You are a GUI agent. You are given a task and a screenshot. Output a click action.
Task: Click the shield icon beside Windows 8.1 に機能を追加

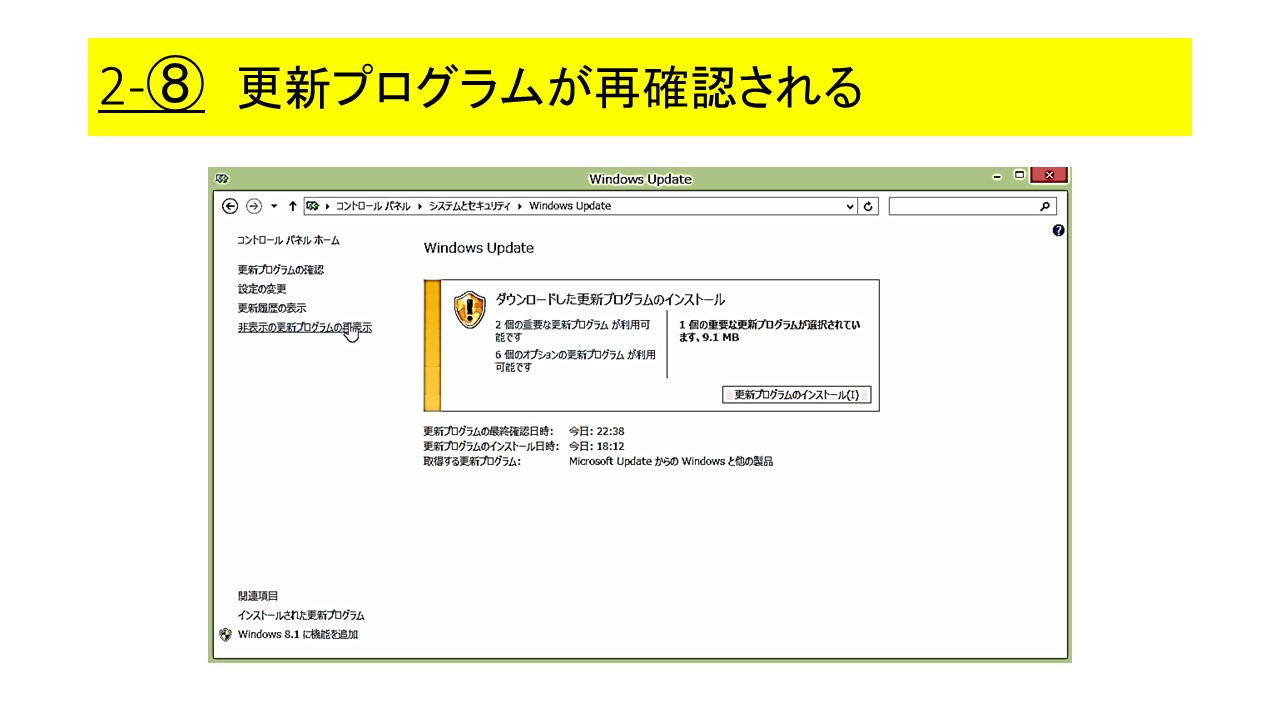coord(225,635)
